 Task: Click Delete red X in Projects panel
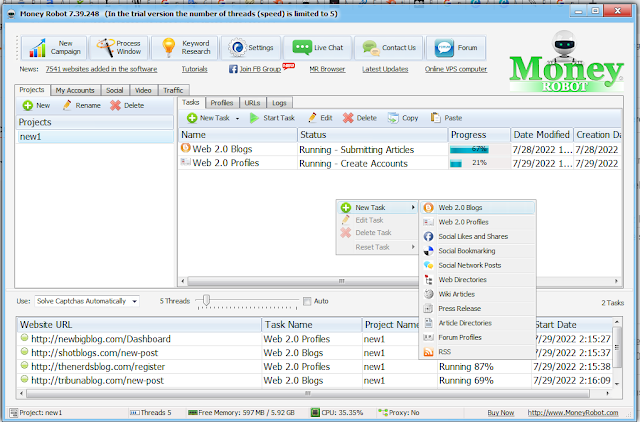tap(116, 105)
